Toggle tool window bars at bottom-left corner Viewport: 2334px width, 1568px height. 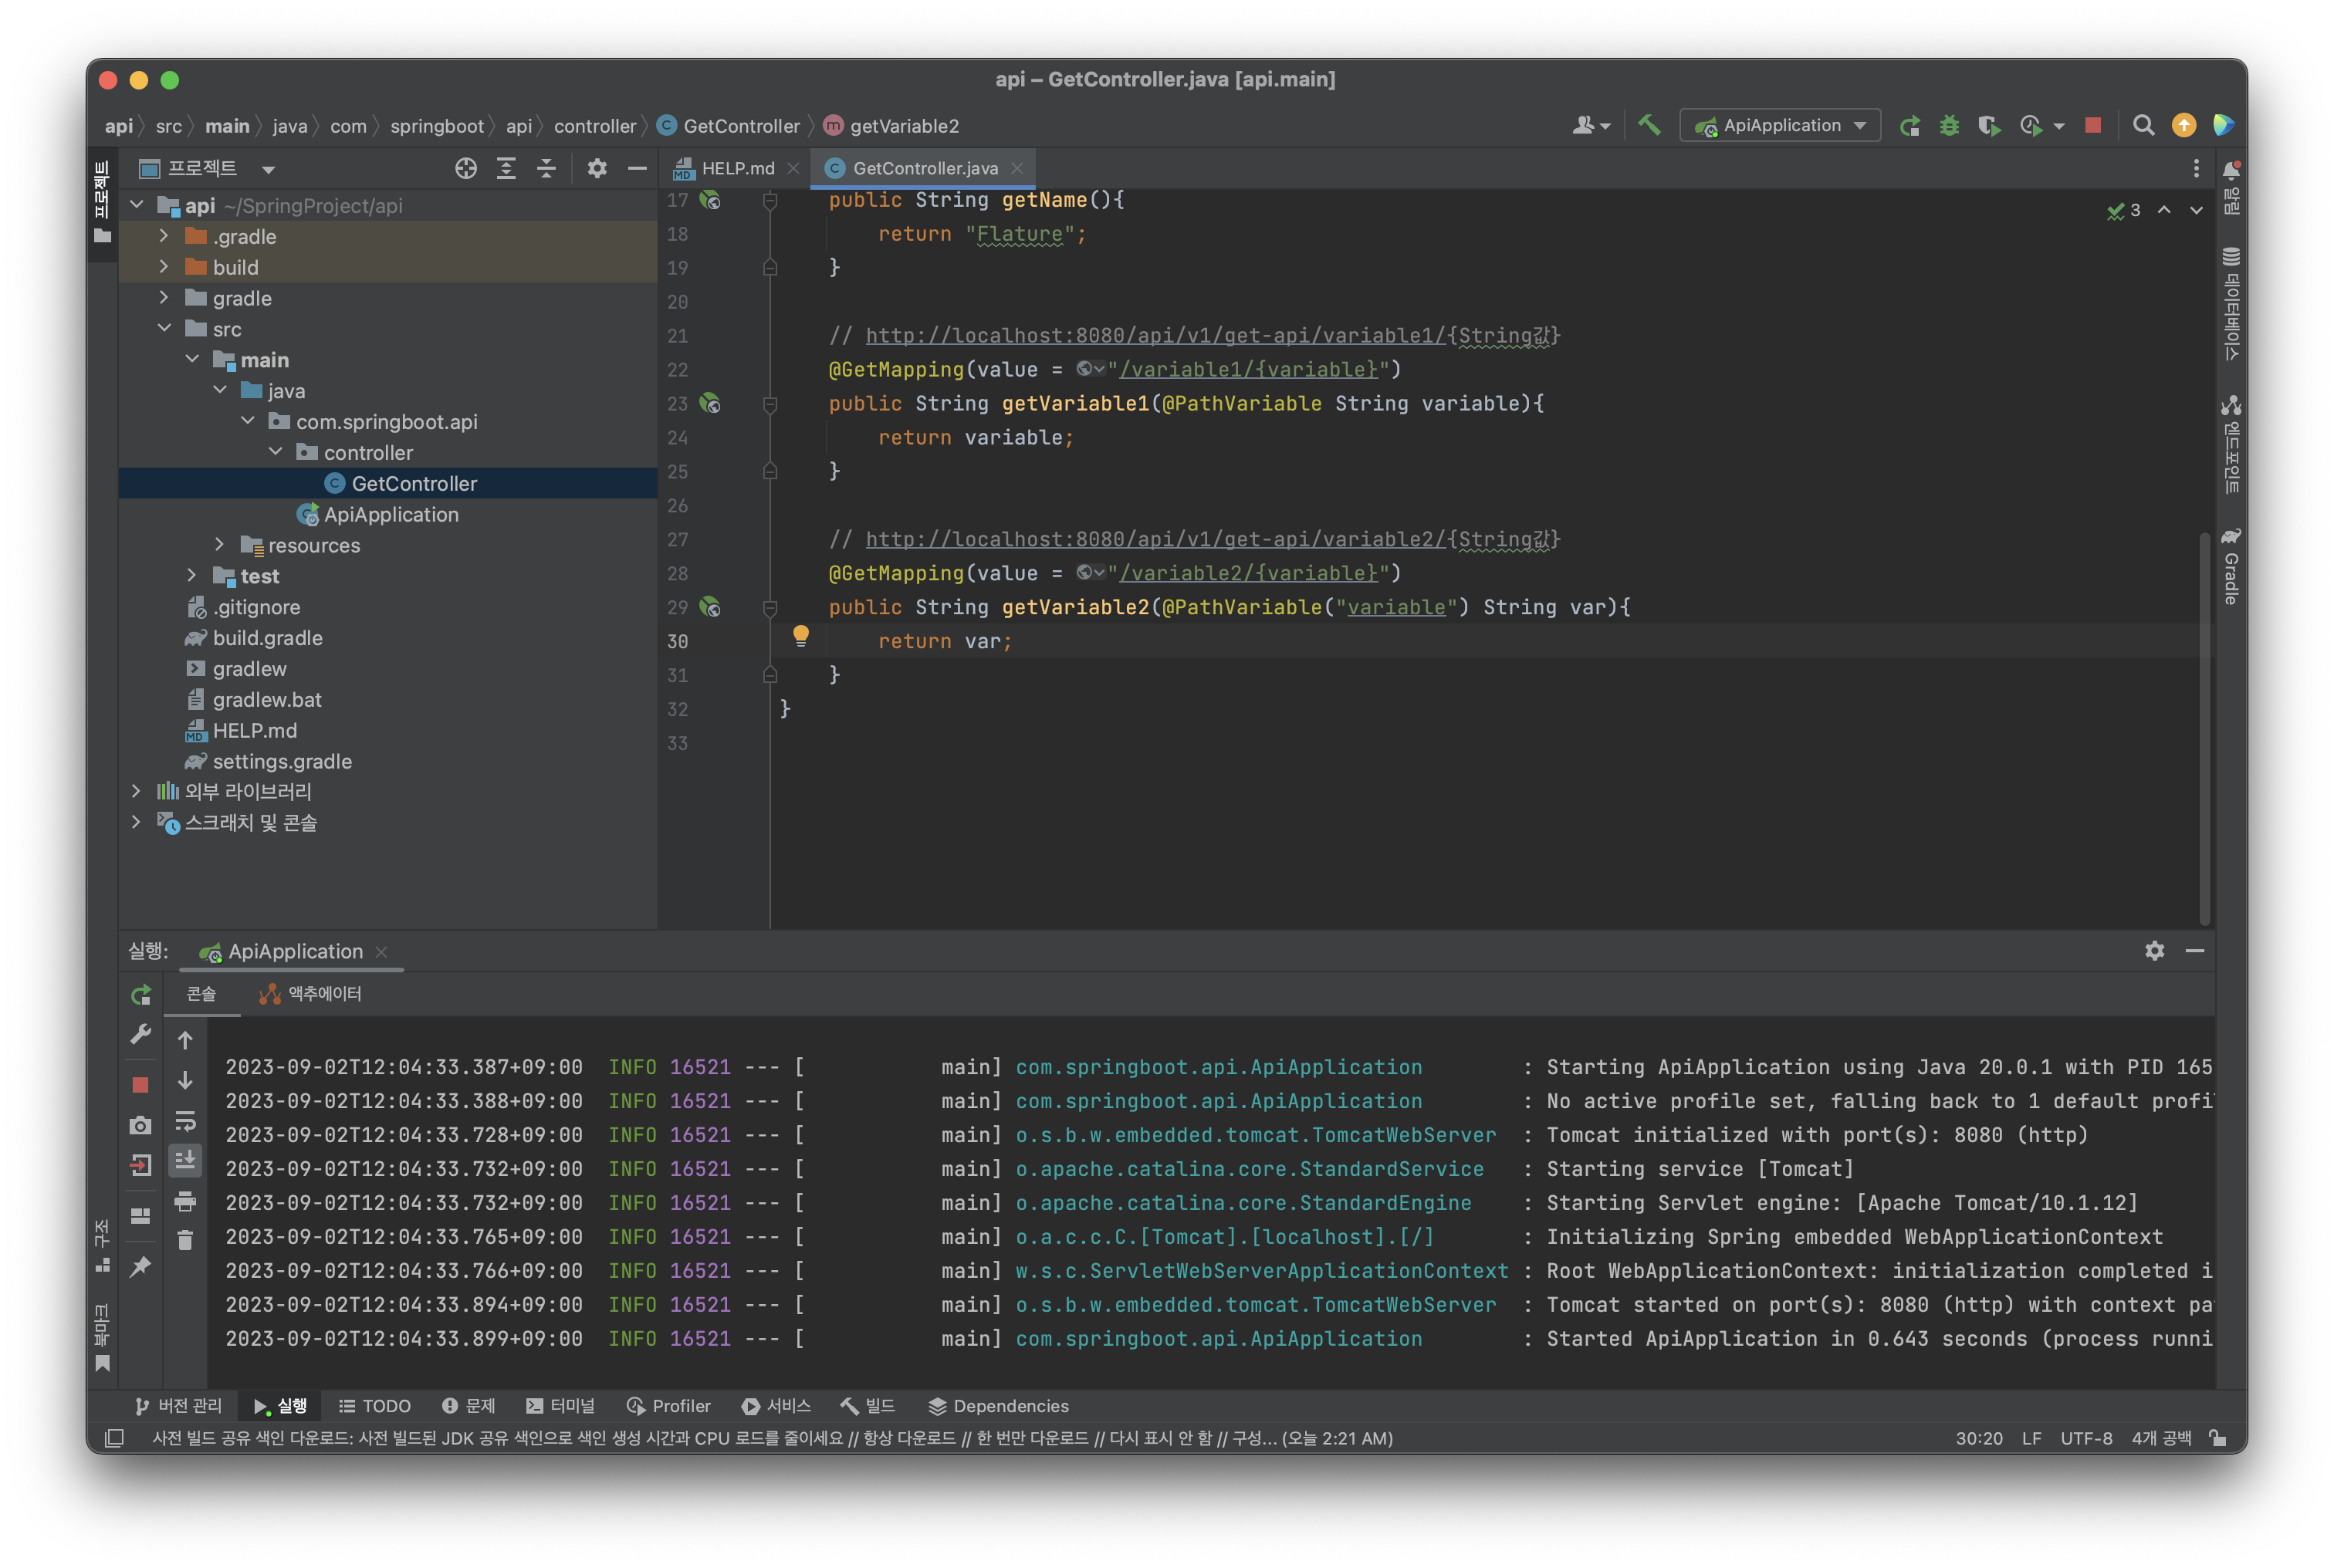(x=115, y=1438)
